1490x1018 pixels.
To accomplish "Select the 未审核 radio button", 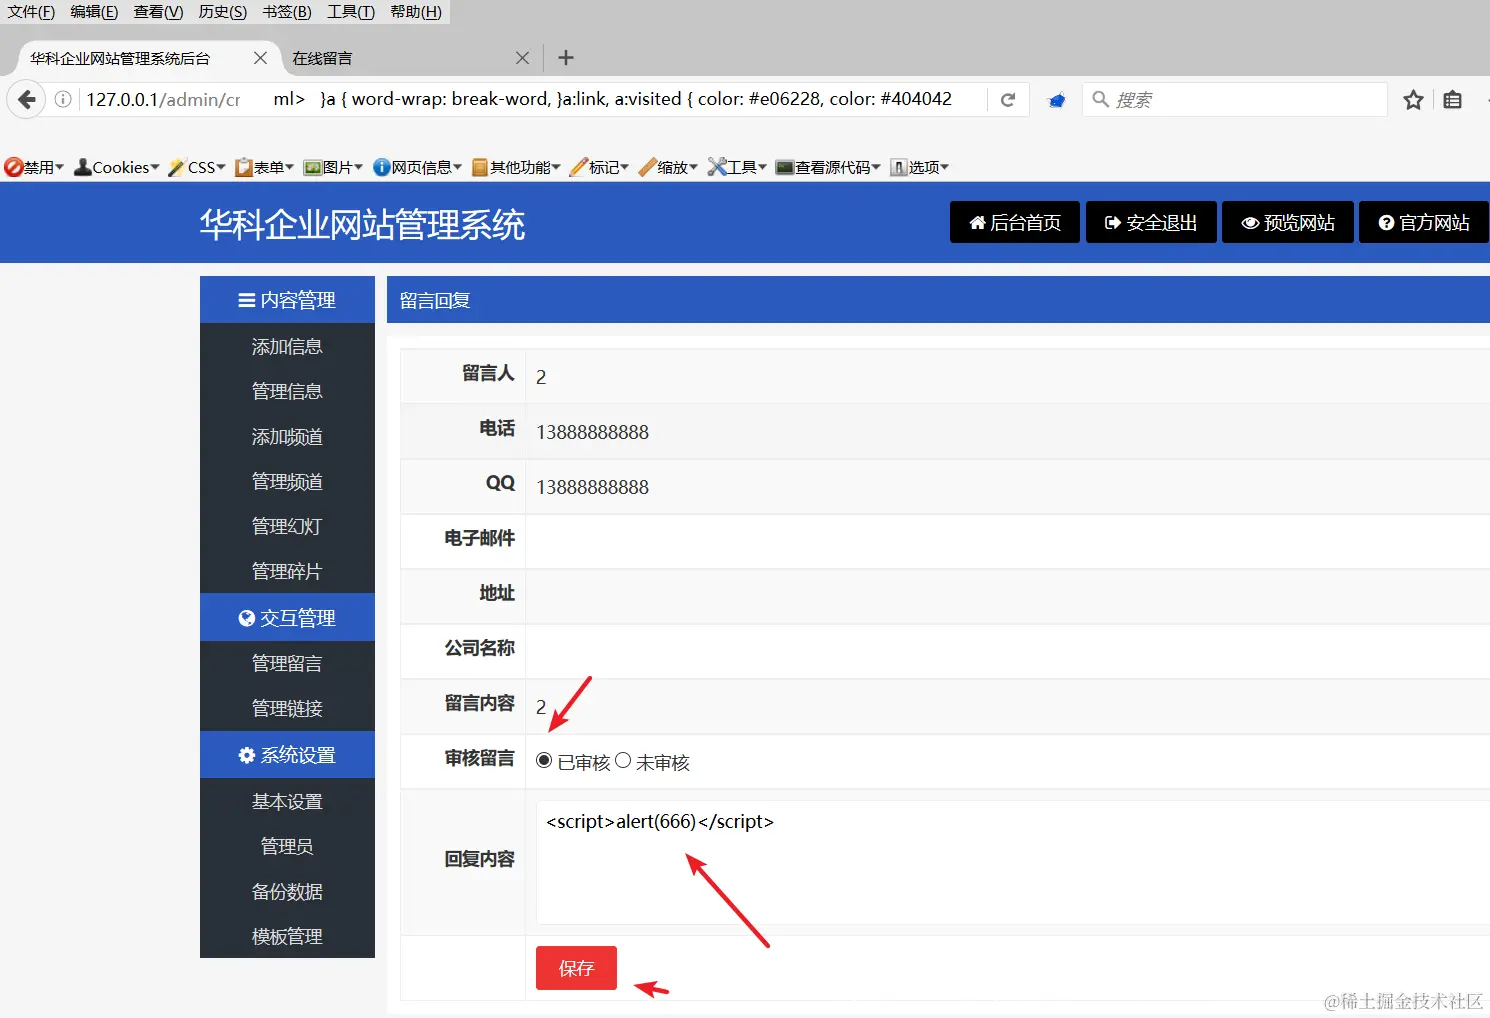I will pos(625,760).
